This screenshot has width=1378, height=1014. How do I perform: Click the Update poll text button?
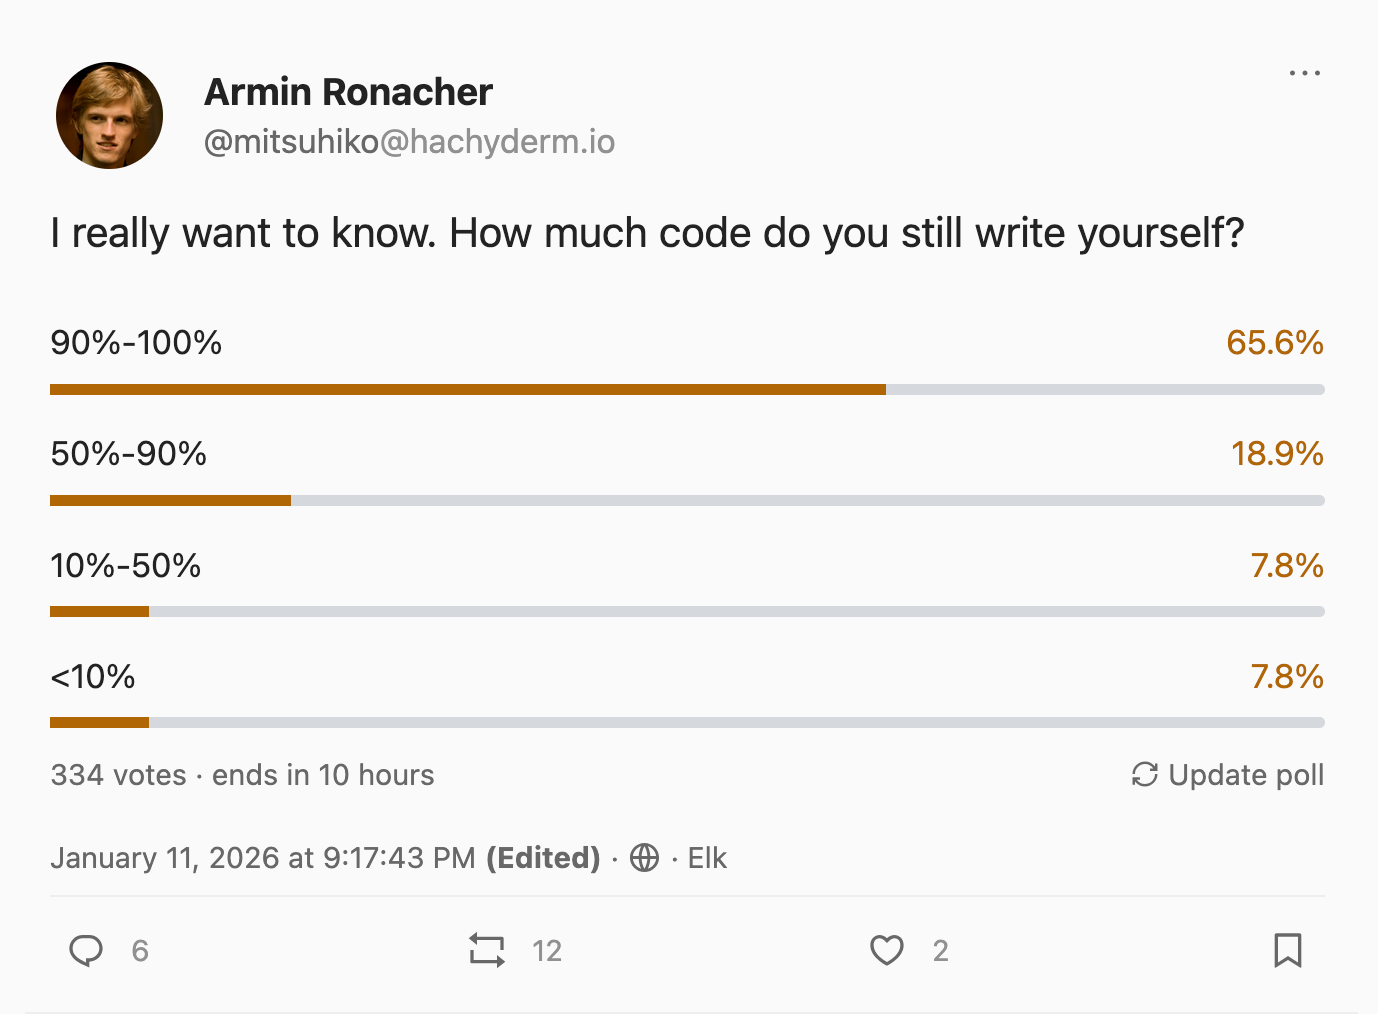(x=1246, y=775)
